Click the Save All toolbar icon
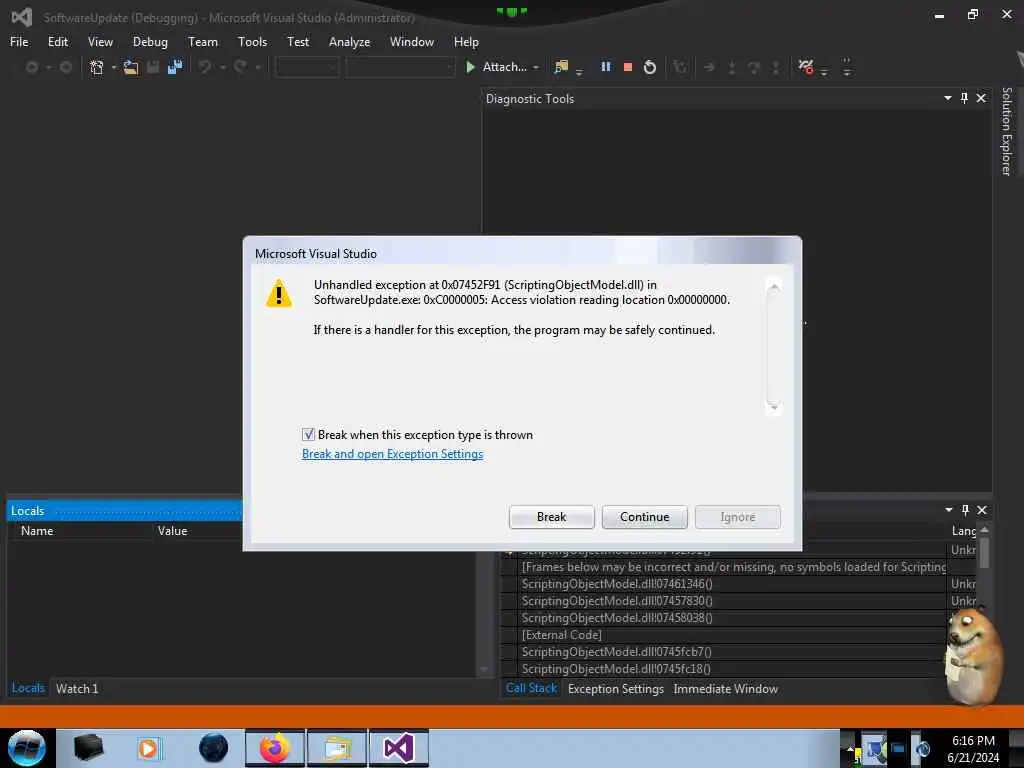This screenshot has height=768, width=1024. 175,67
